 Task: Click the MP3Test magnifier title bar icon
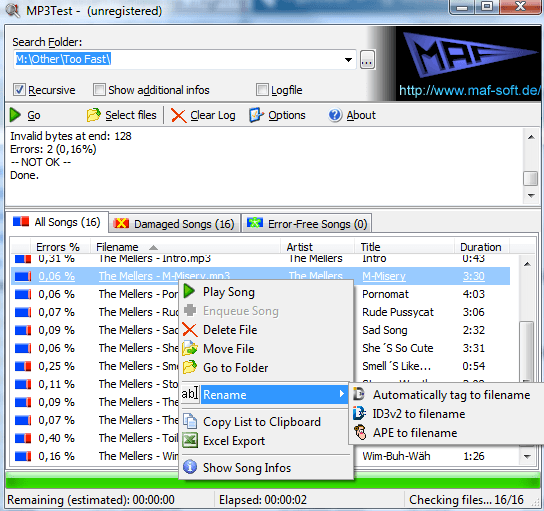point(13,10)
